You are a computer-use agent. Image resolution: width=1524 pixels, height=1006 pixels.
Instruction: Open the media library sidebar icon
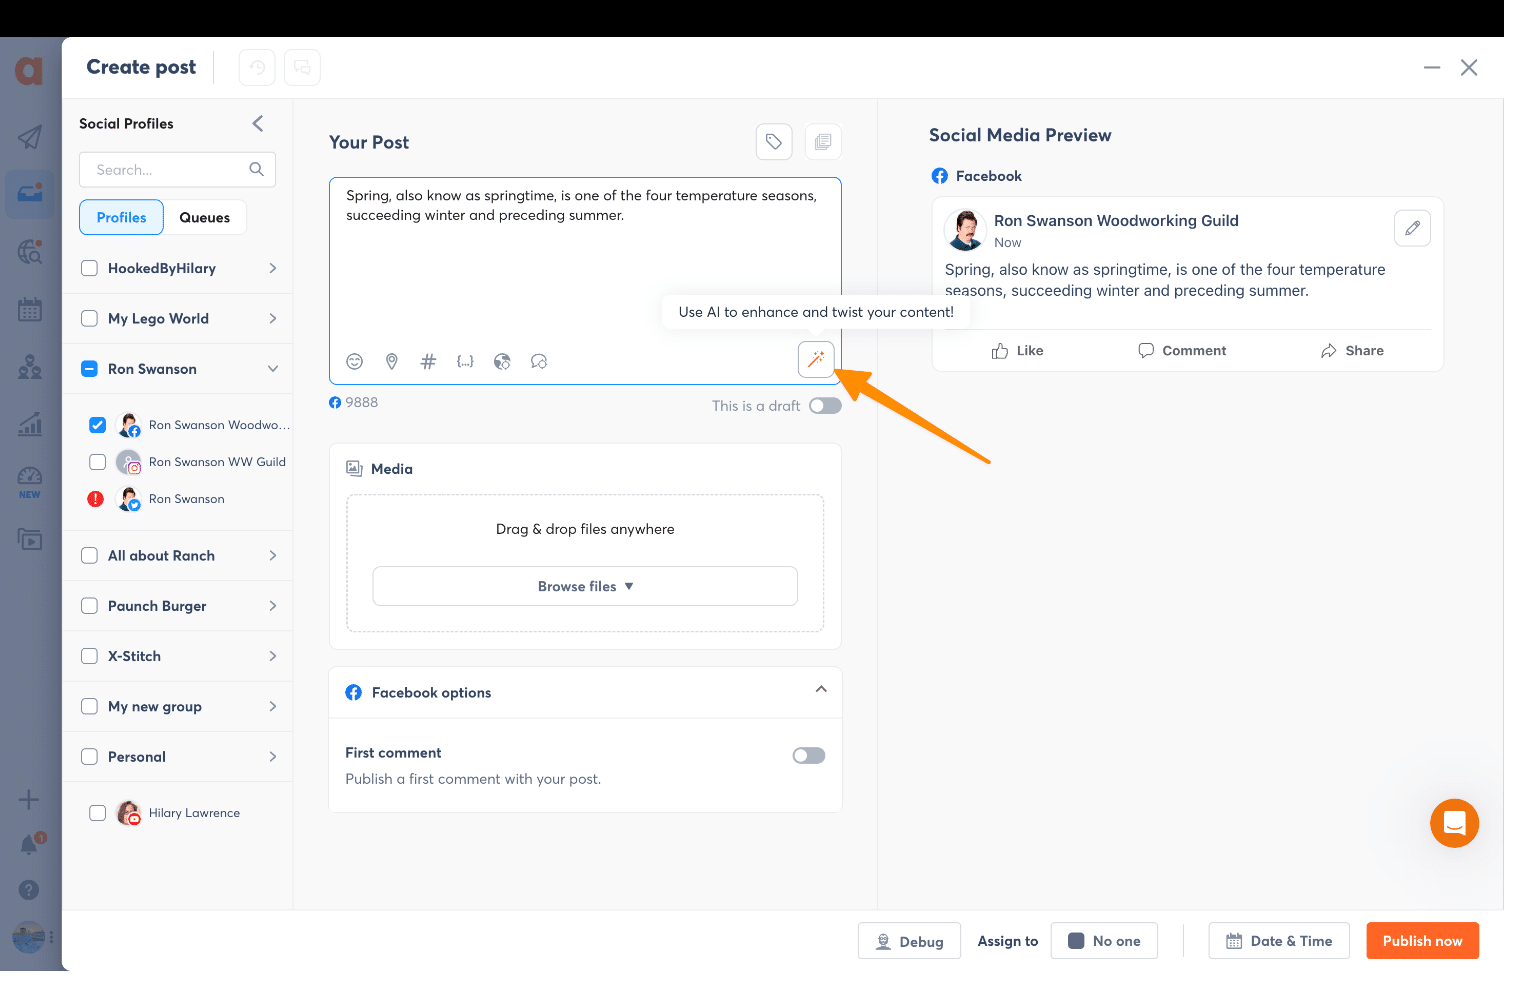pyautogui.click(x=30, y=540)
